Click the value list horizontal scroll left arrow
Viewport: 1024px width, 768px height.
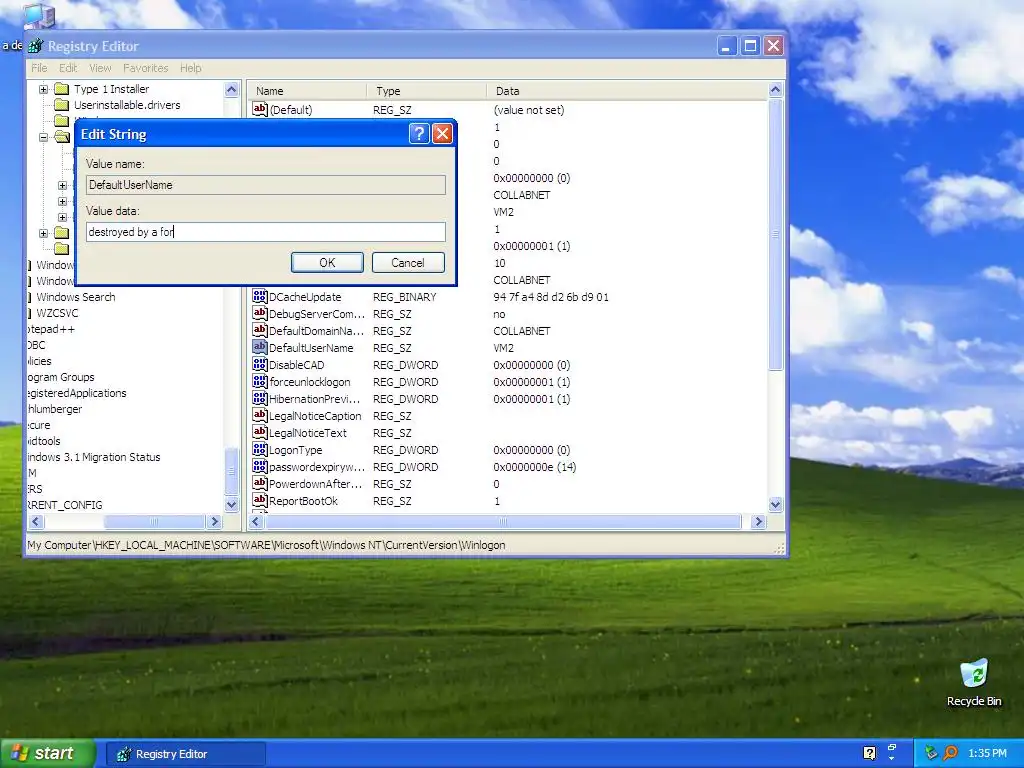pyautogui.click(x=256, y=521)
